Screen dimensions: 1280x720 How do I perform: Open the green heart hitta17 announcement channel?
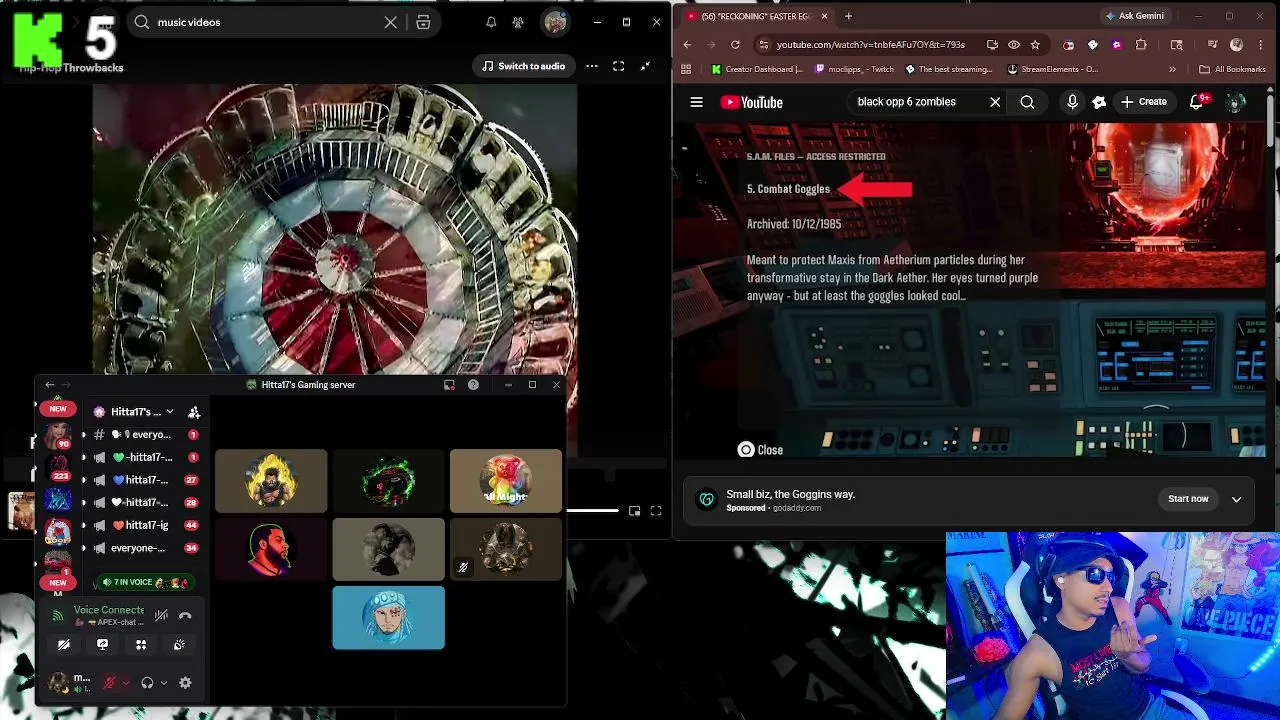coord(146,457)
